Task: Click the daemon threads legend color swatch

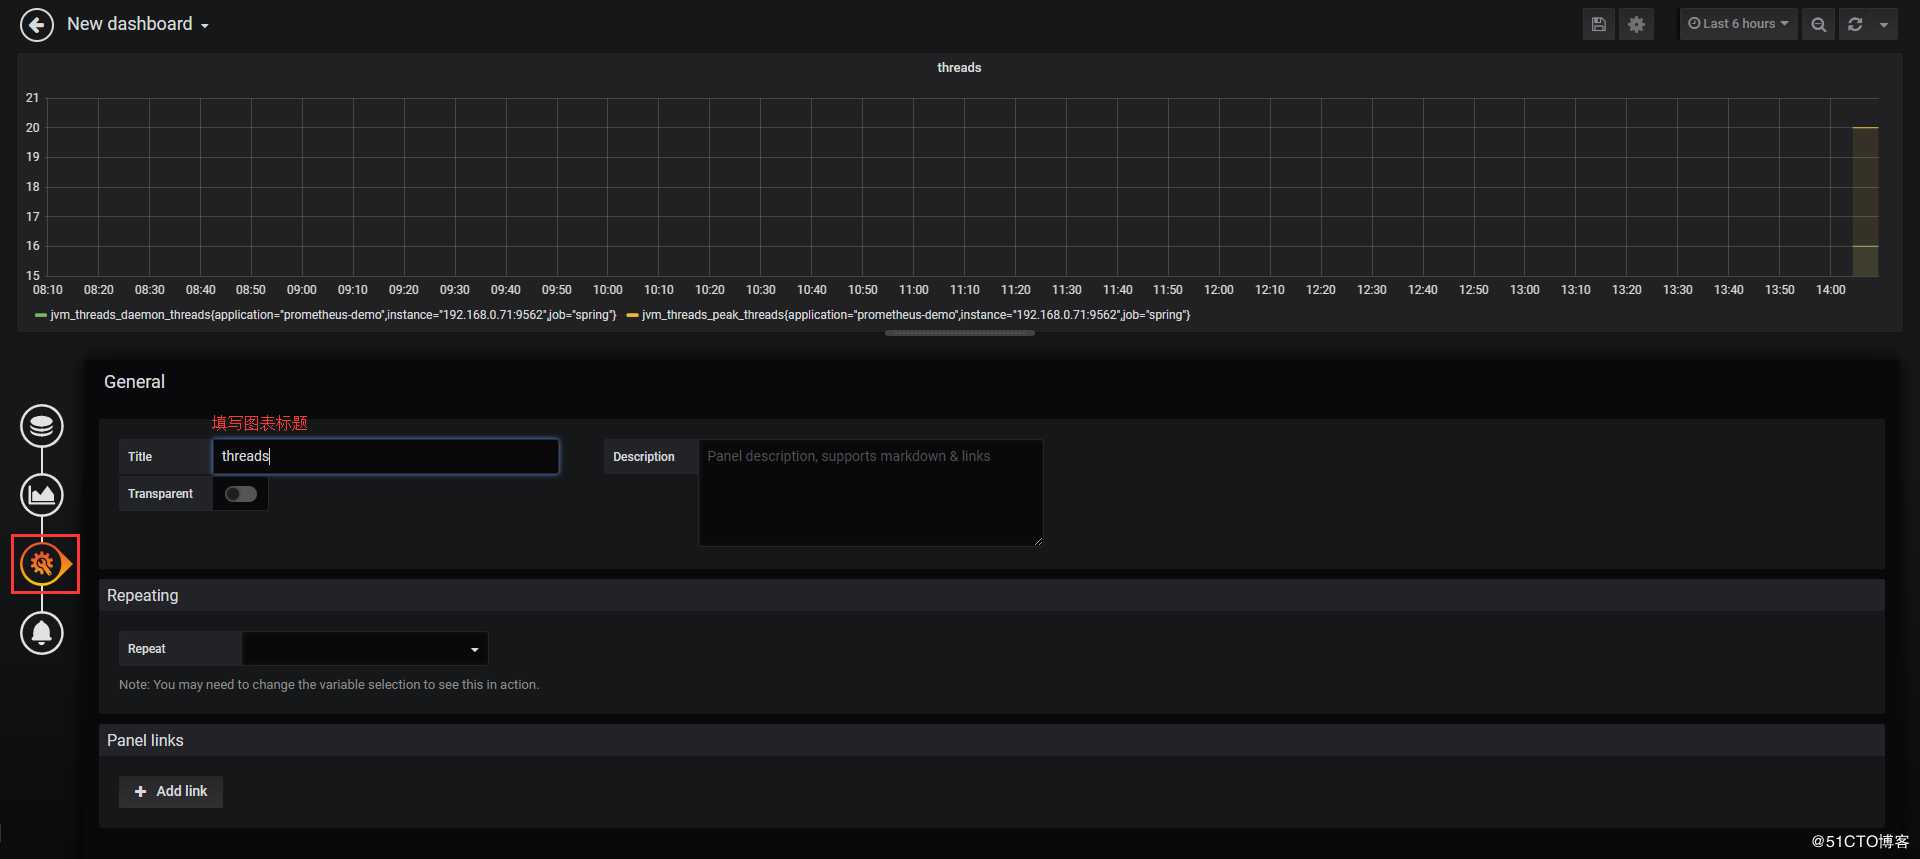Action: point(41,315)
